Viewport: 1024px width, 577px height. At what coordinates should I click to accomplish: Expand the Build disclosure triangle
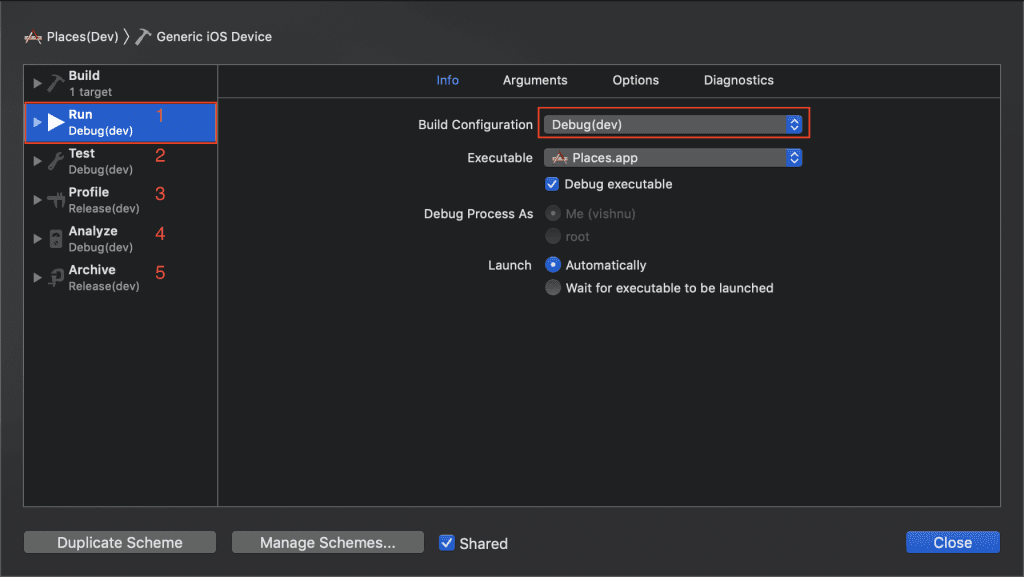(x=37, y=84)
